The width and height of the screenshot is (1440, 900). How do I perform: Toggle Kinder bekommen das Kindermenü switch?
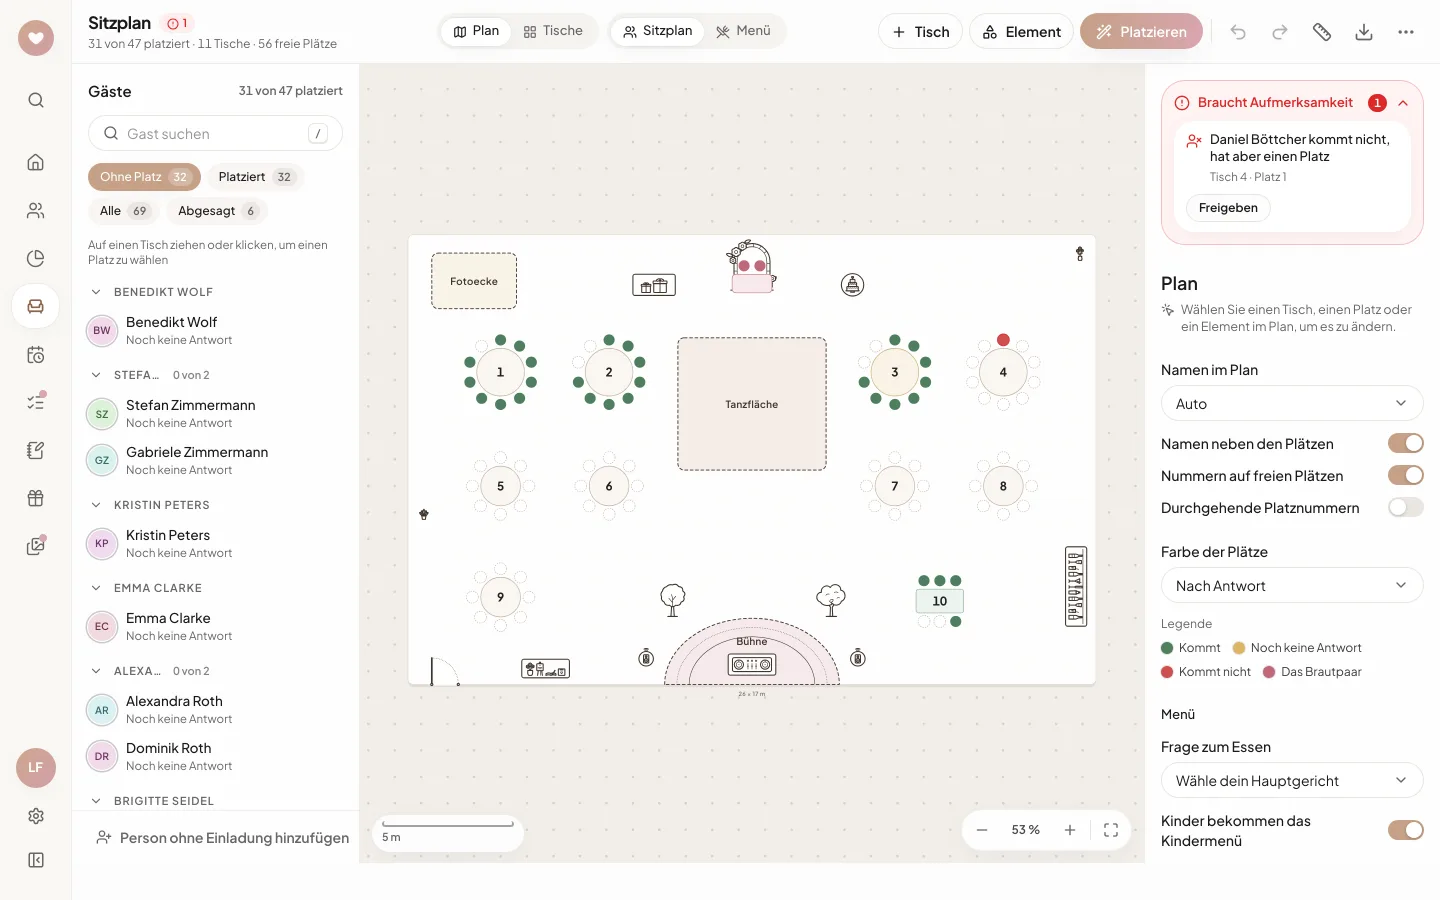point(1406,830)
